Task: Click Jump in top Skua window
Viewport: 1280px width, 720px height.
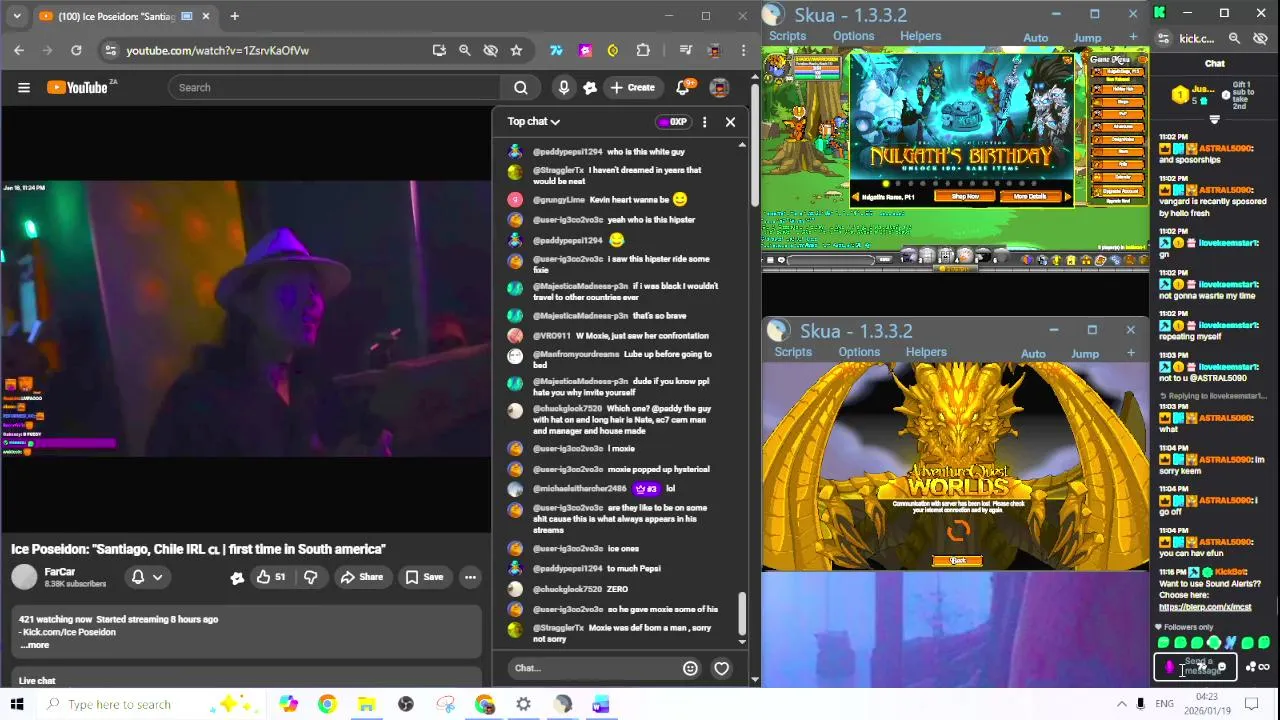Action: [1087, 38]
